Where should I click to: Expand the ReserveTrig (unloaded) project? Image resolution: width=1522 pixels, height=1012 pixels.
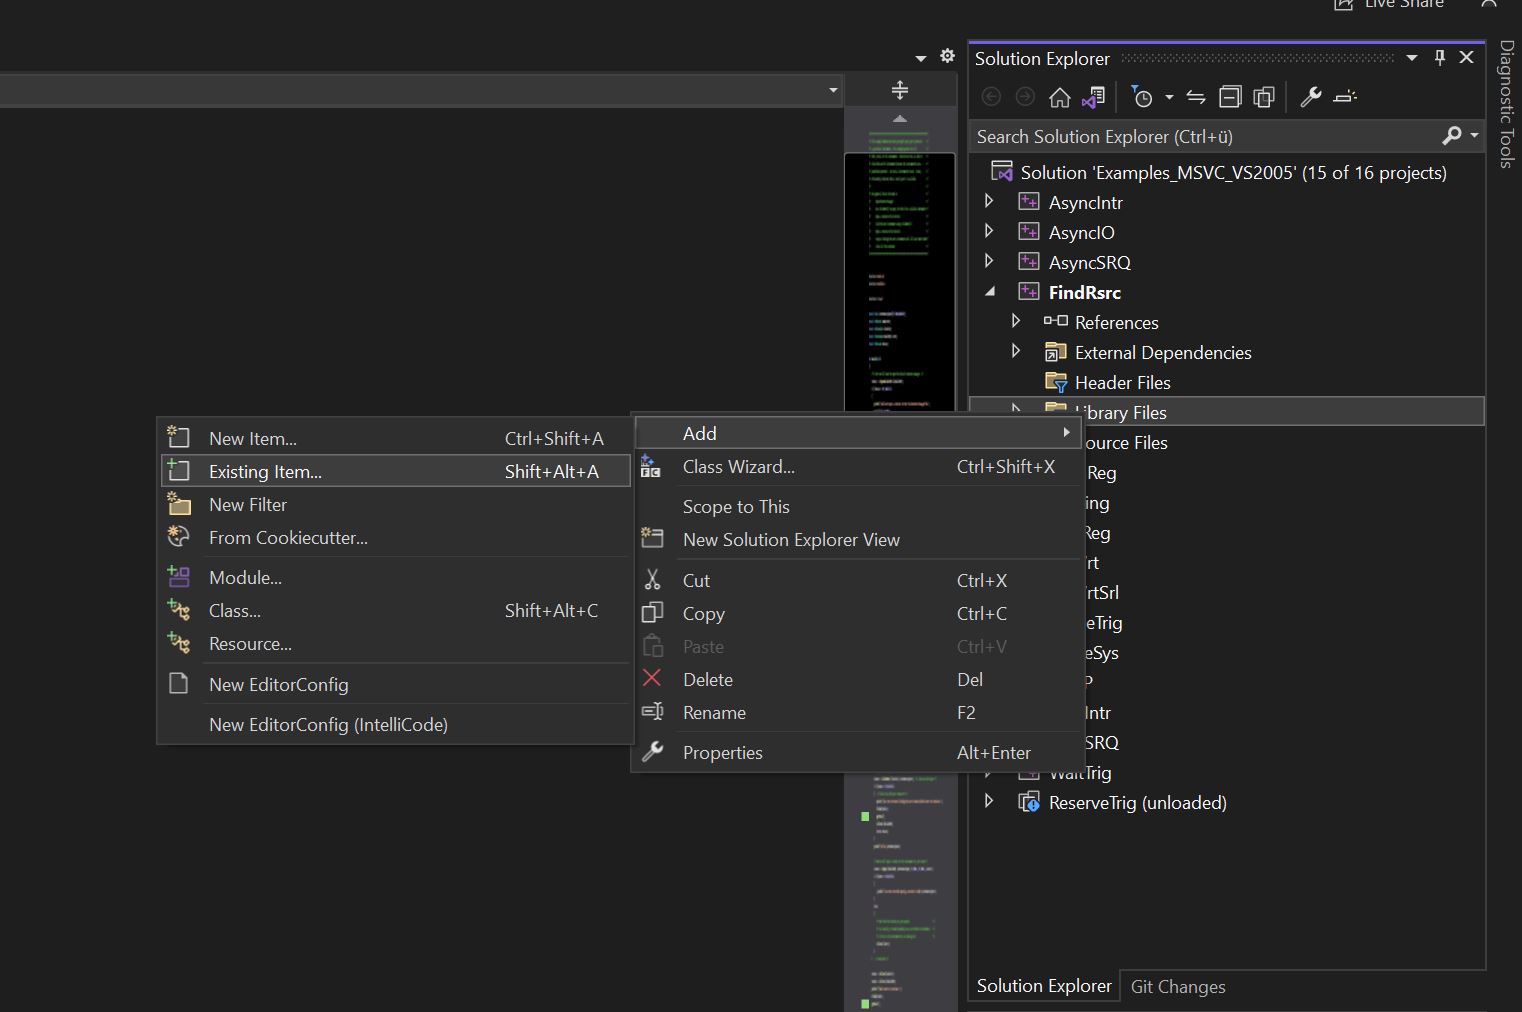(x=989, y=801)
